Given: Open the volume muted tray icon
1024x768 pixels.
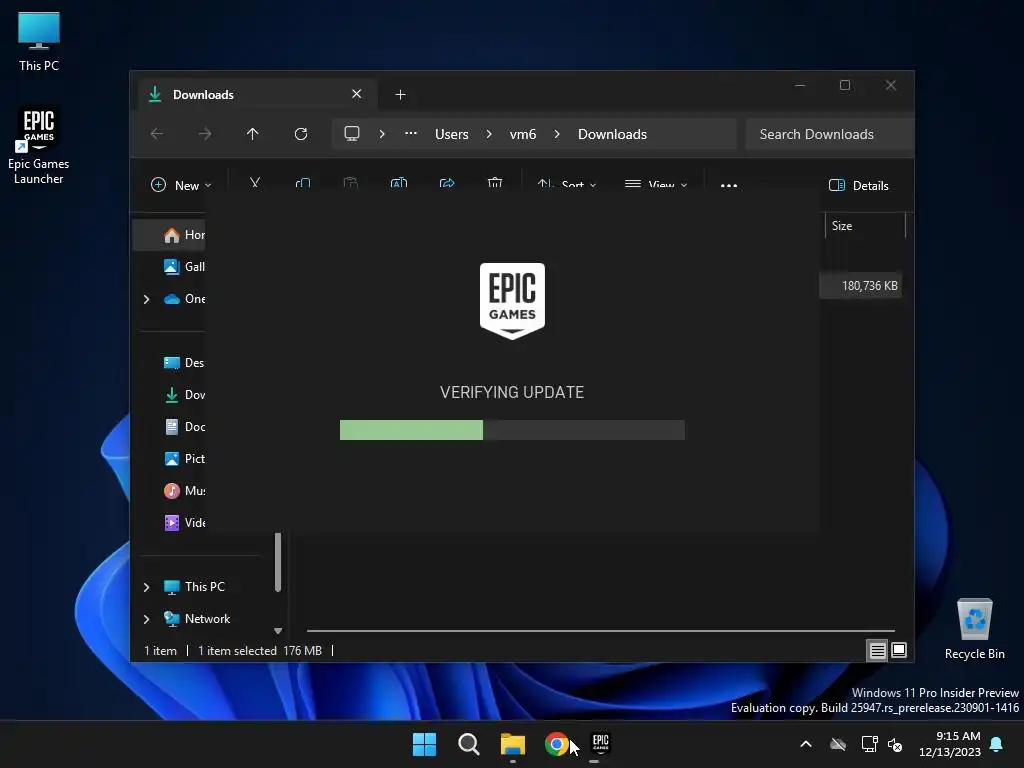Looking at the screenshot, I should coord(895,744).
